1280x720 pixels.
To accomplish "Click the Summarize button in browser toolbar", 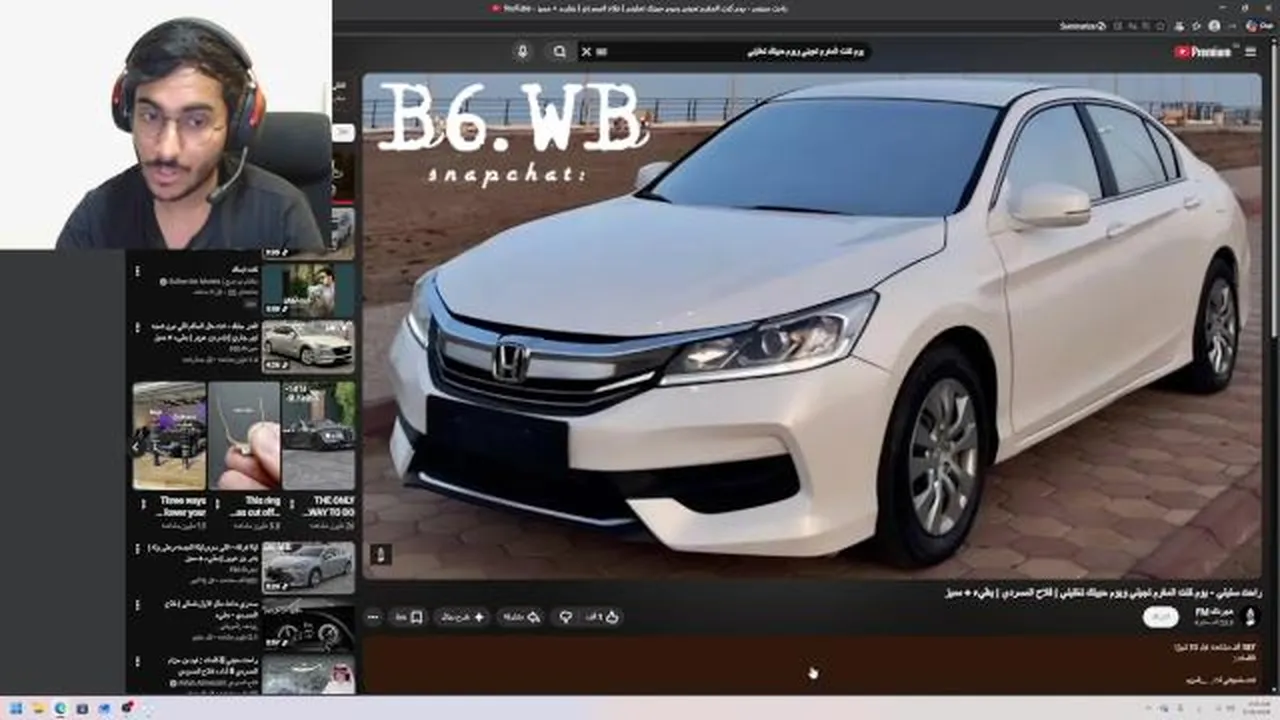I will (x=1083, y=26).
